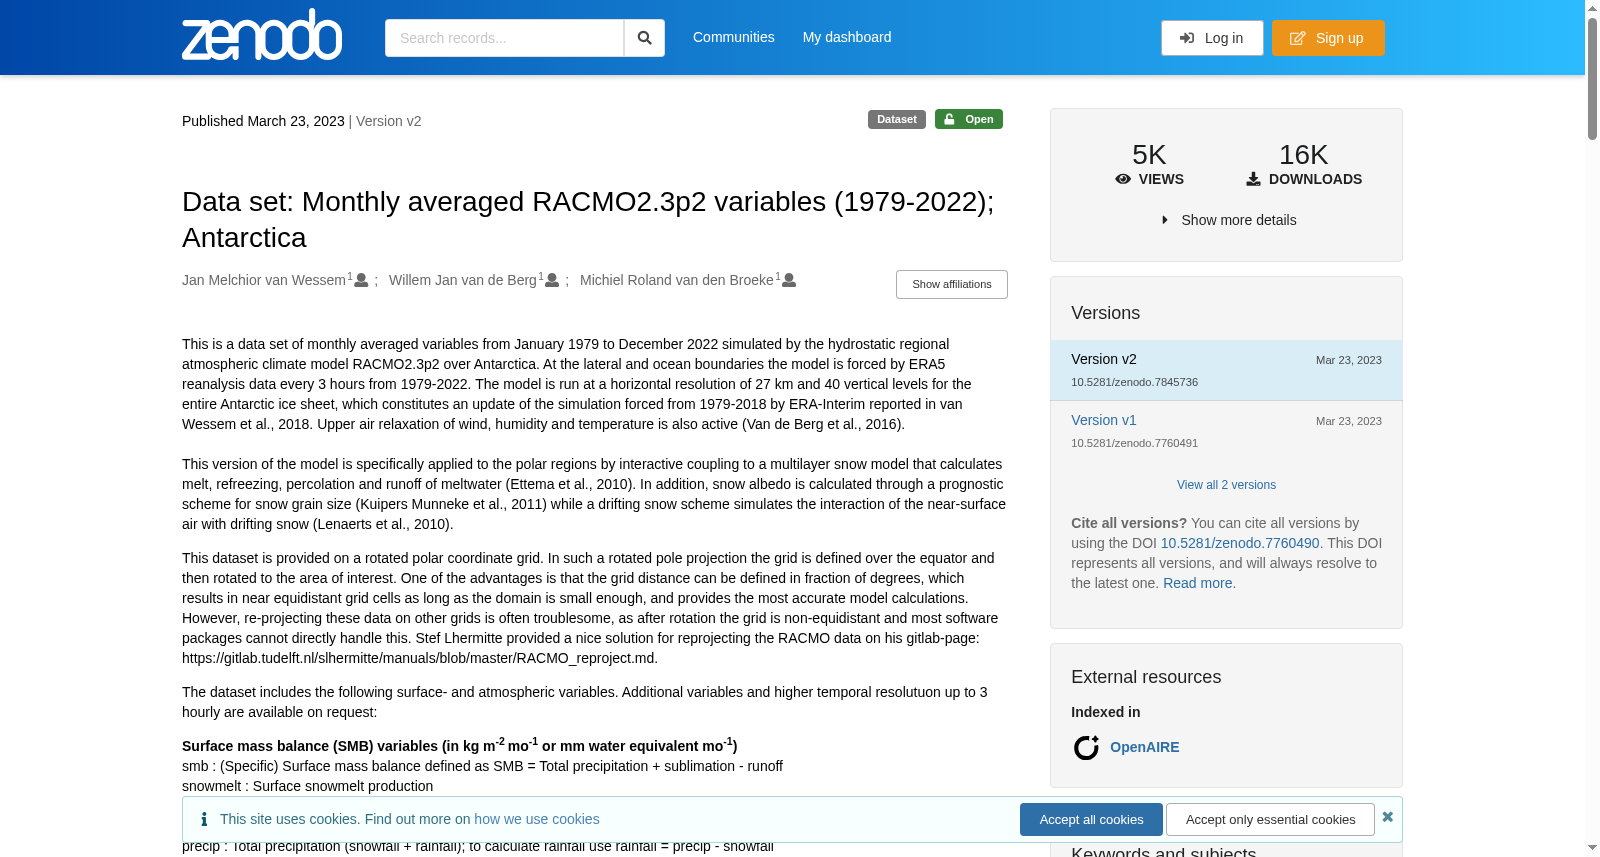Click View all 2 versions

click(1226, 485)
